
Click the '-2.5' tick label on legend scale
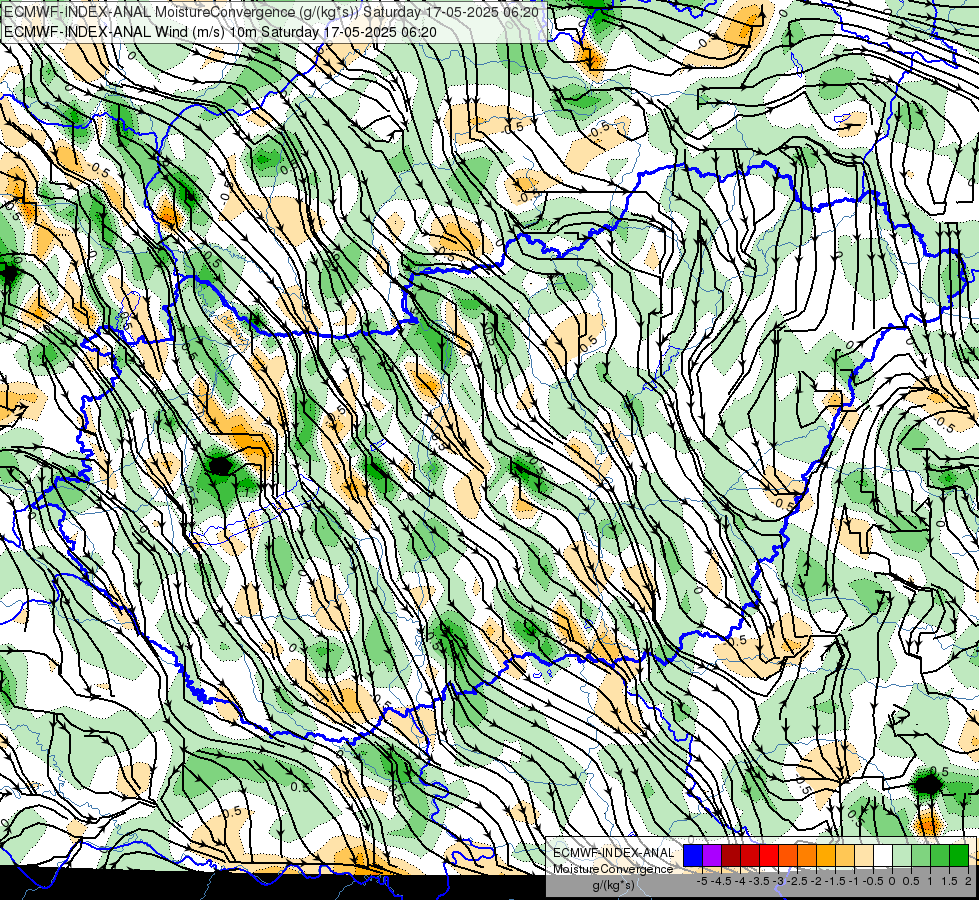797,881
